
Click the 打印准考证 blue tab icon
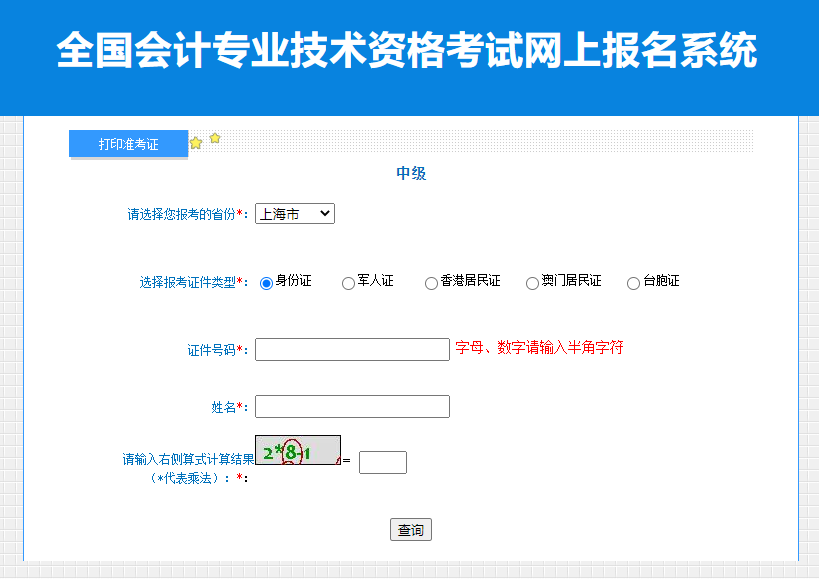tap(128, 144)
